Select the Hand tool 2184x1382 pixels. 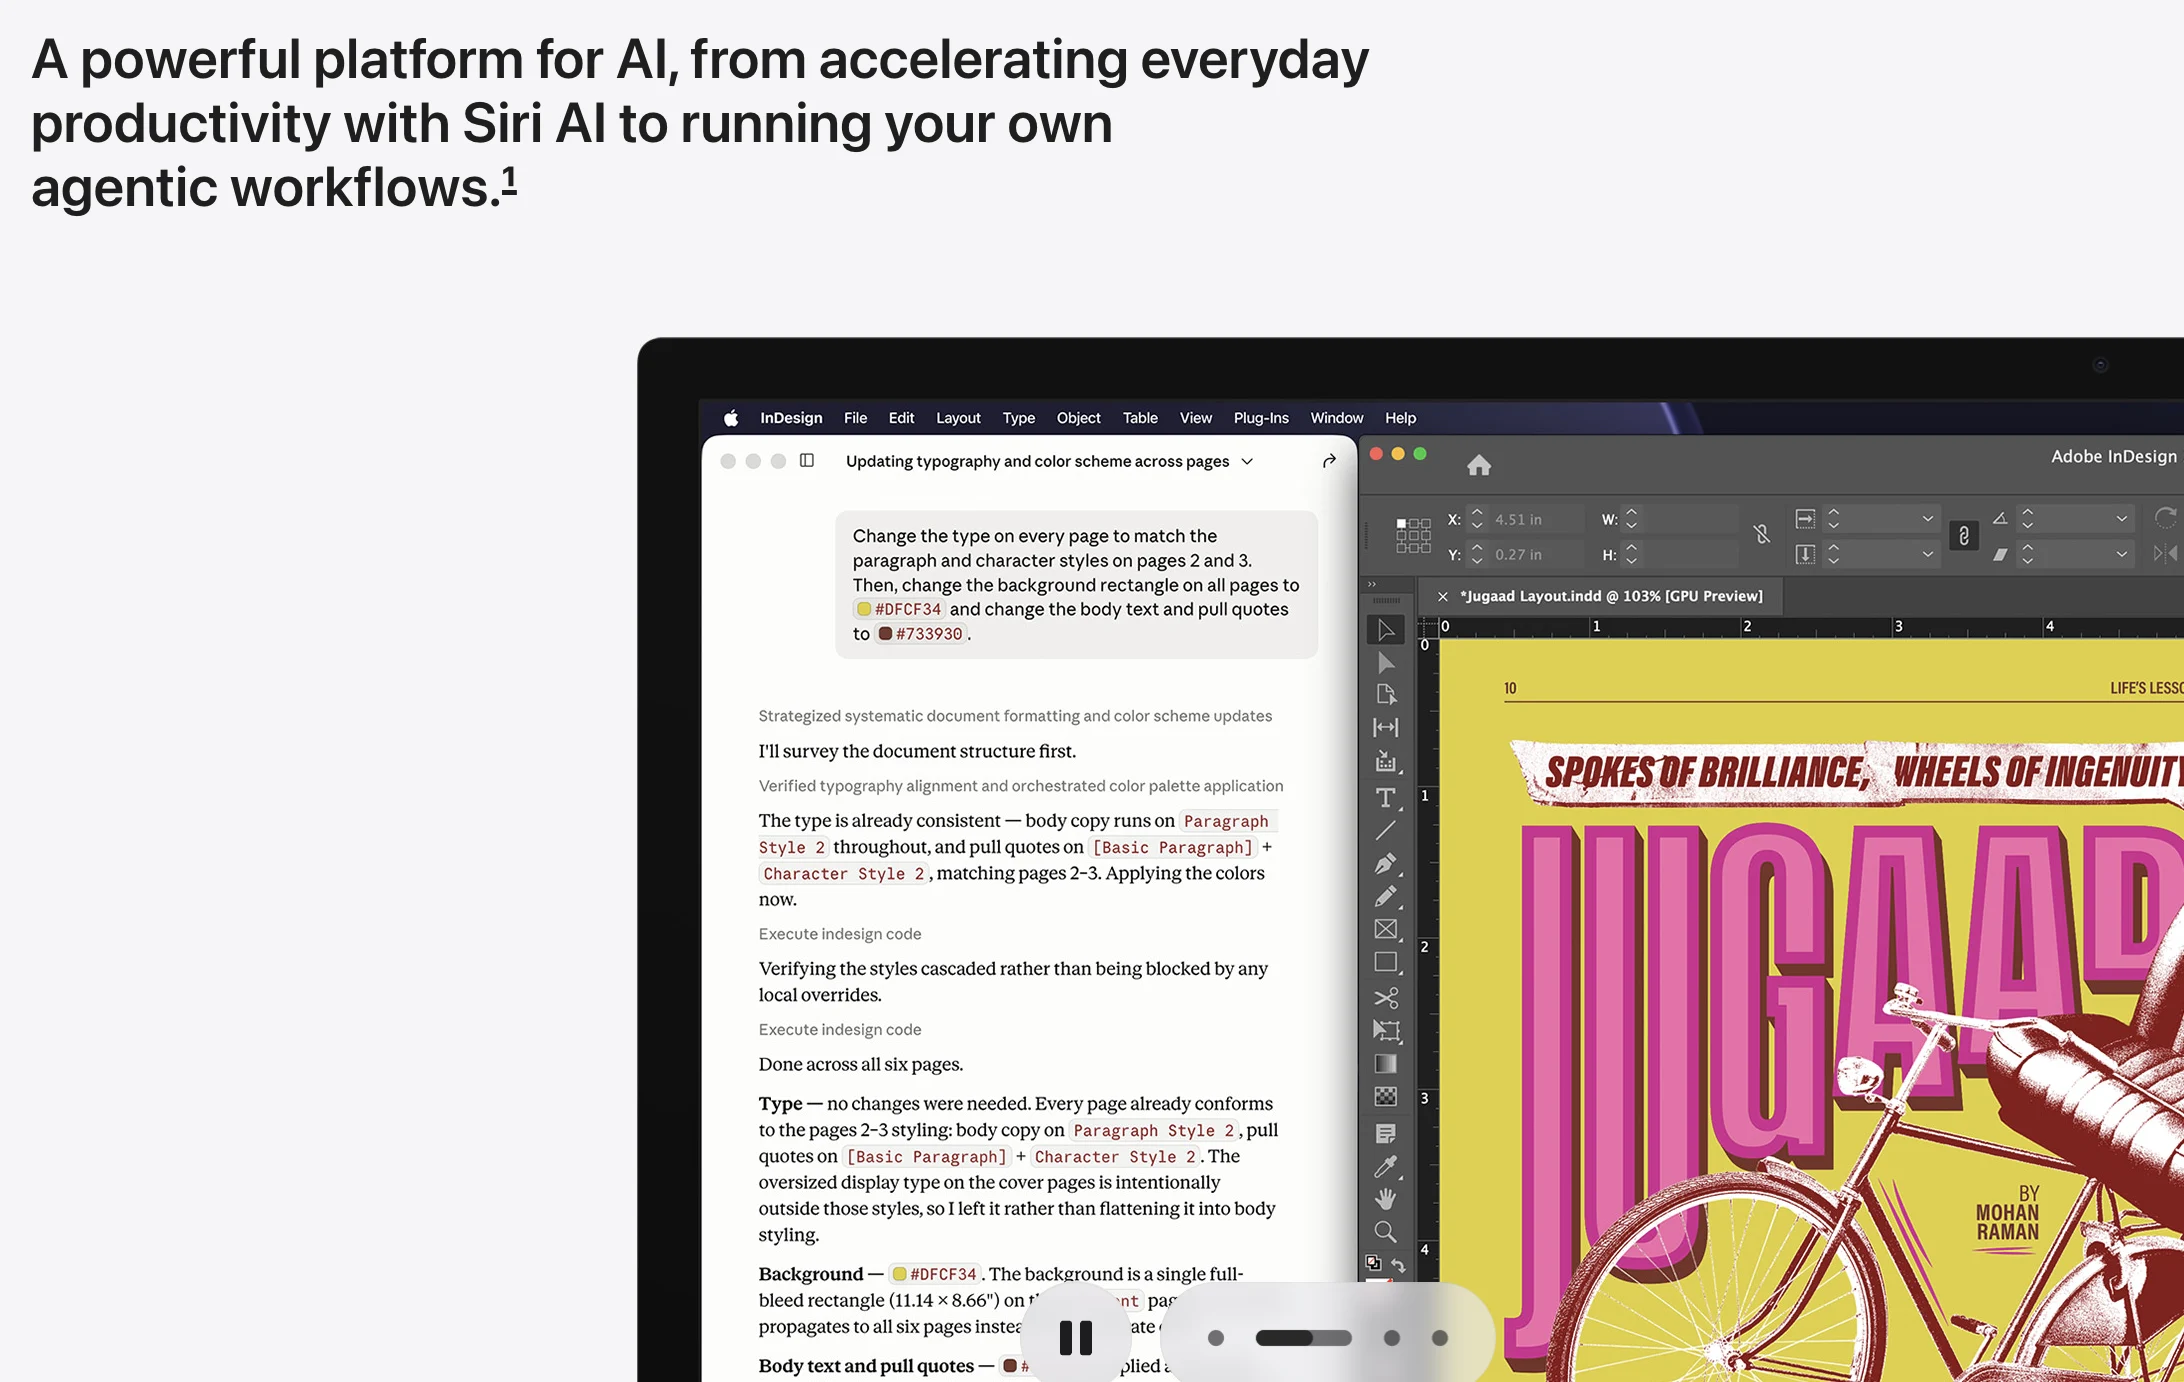(1386, 1199)
